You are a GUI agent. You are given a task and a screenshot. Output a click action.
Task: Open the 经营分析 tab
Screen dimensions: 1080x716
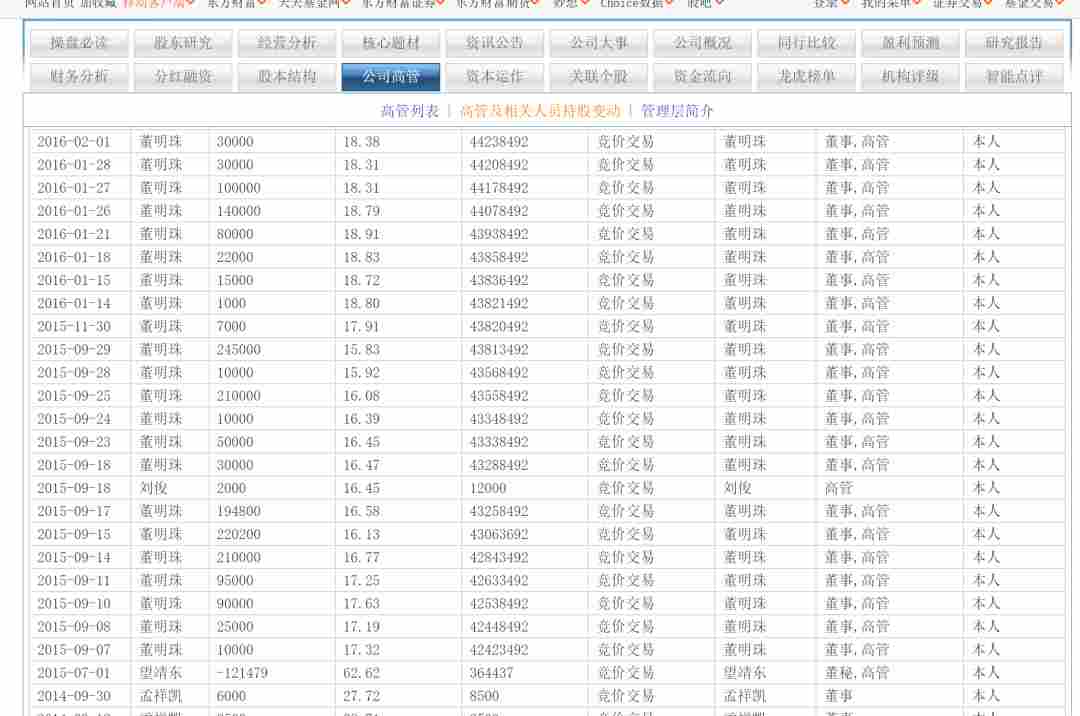[287, 43]
